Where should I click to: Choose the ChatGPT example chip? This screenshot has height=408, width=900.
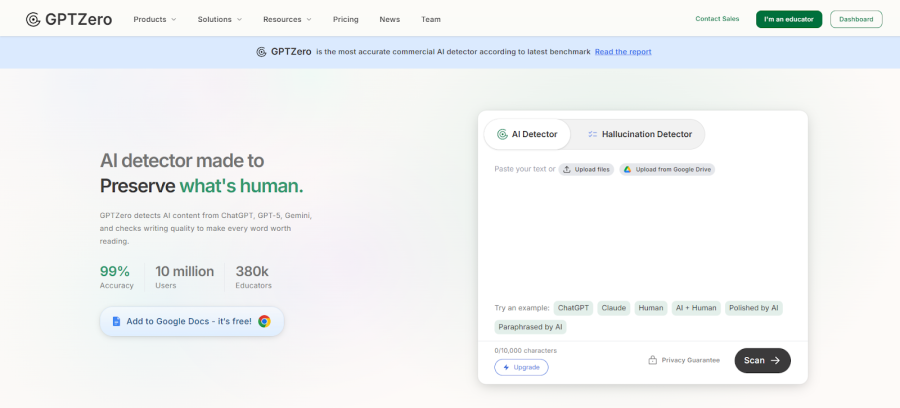pyautogui.click(x=573, y=308)
